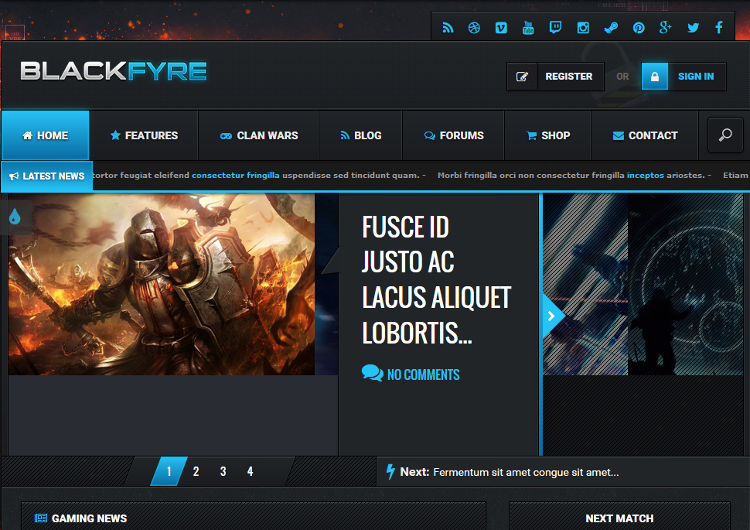The image size is (750, 530).
Task: Open the 'consectetur fringilla' ticker link
Action: [x=235, y=175]
